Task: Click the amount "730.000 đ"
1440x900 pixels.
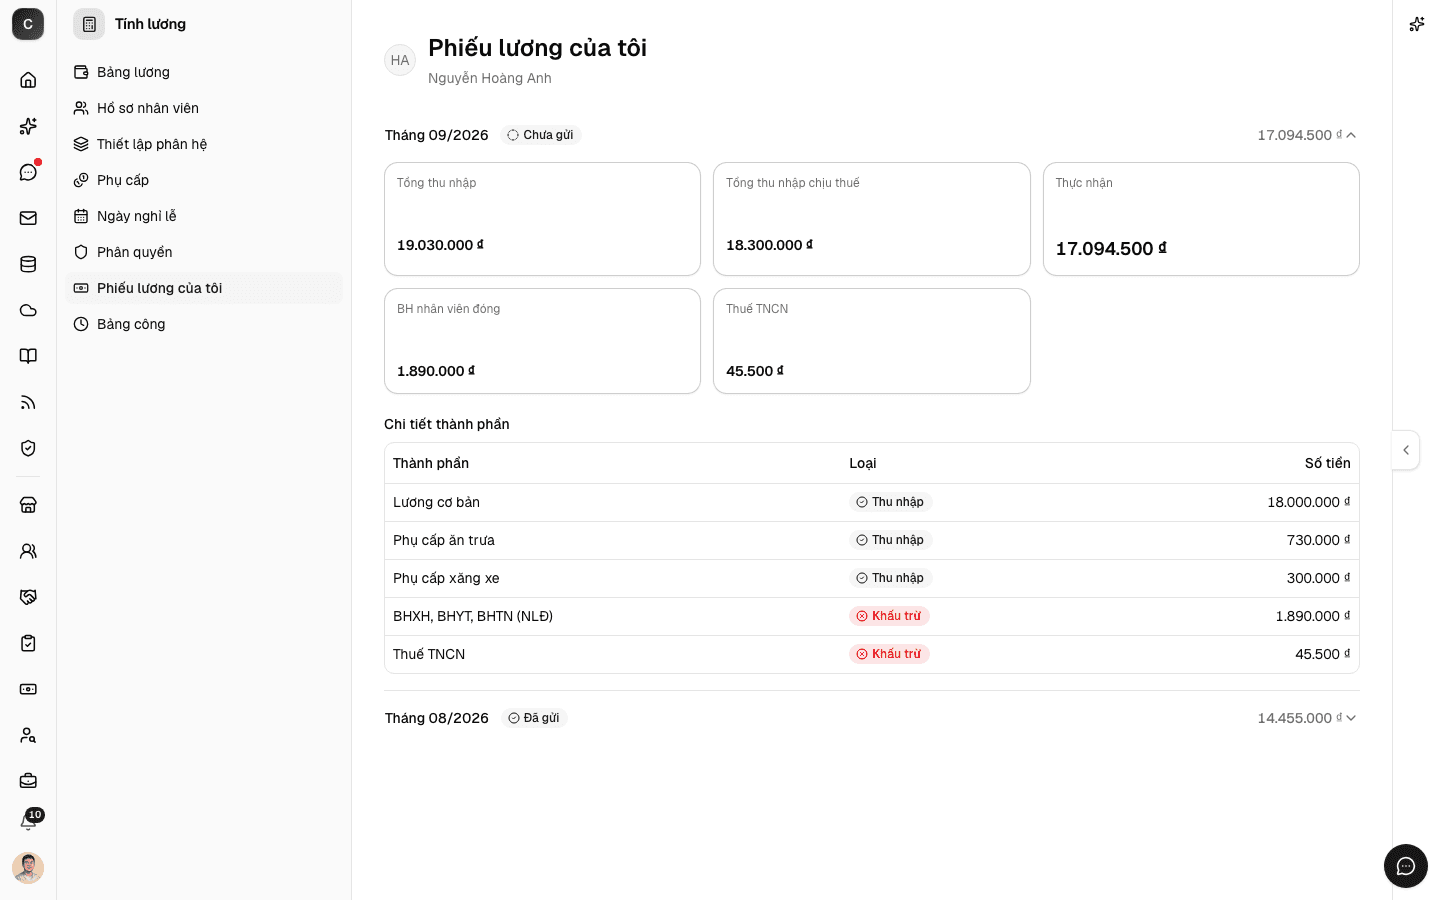Action: point(1318,540)
